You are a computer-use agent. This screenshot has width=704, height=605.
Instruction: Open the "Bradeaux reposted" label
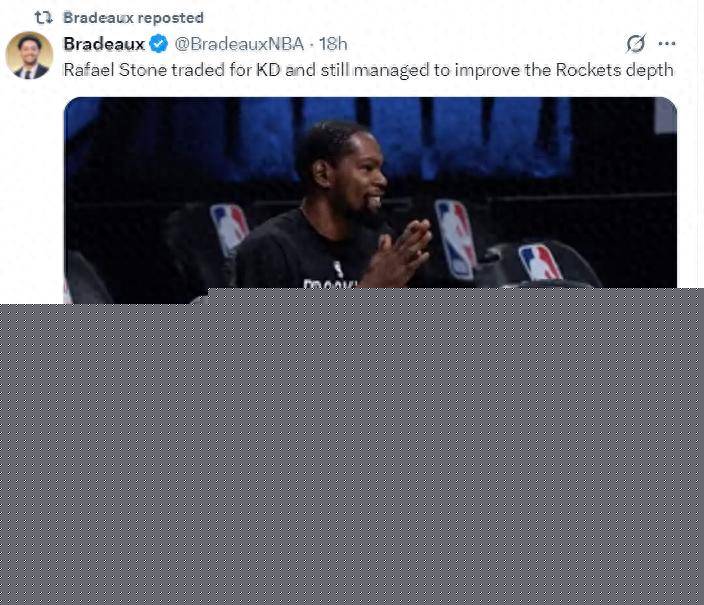click(x=133, y=18)
